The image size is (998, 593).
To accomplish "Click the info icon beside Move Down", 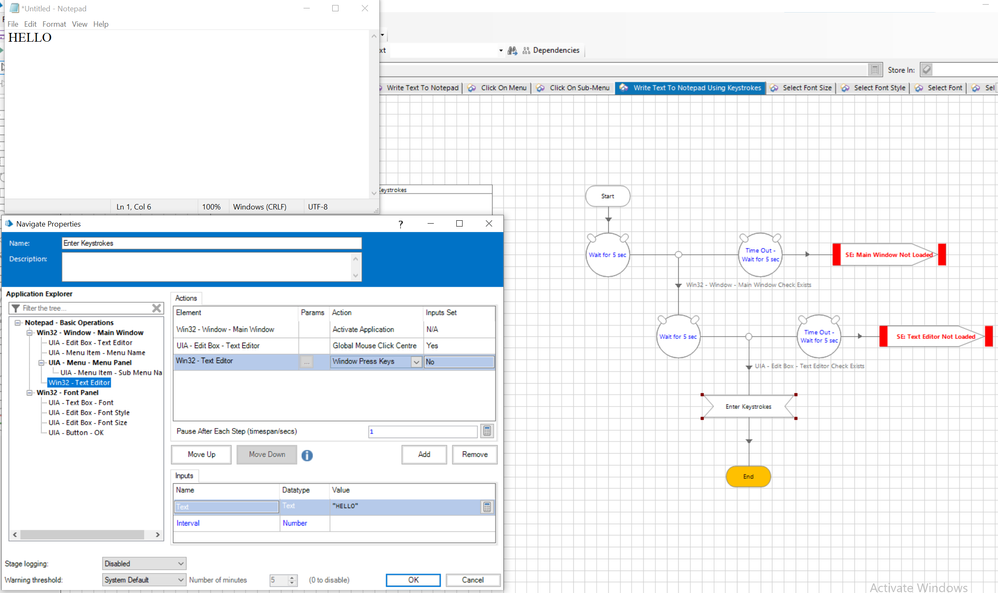I will [x=307, y=455].
